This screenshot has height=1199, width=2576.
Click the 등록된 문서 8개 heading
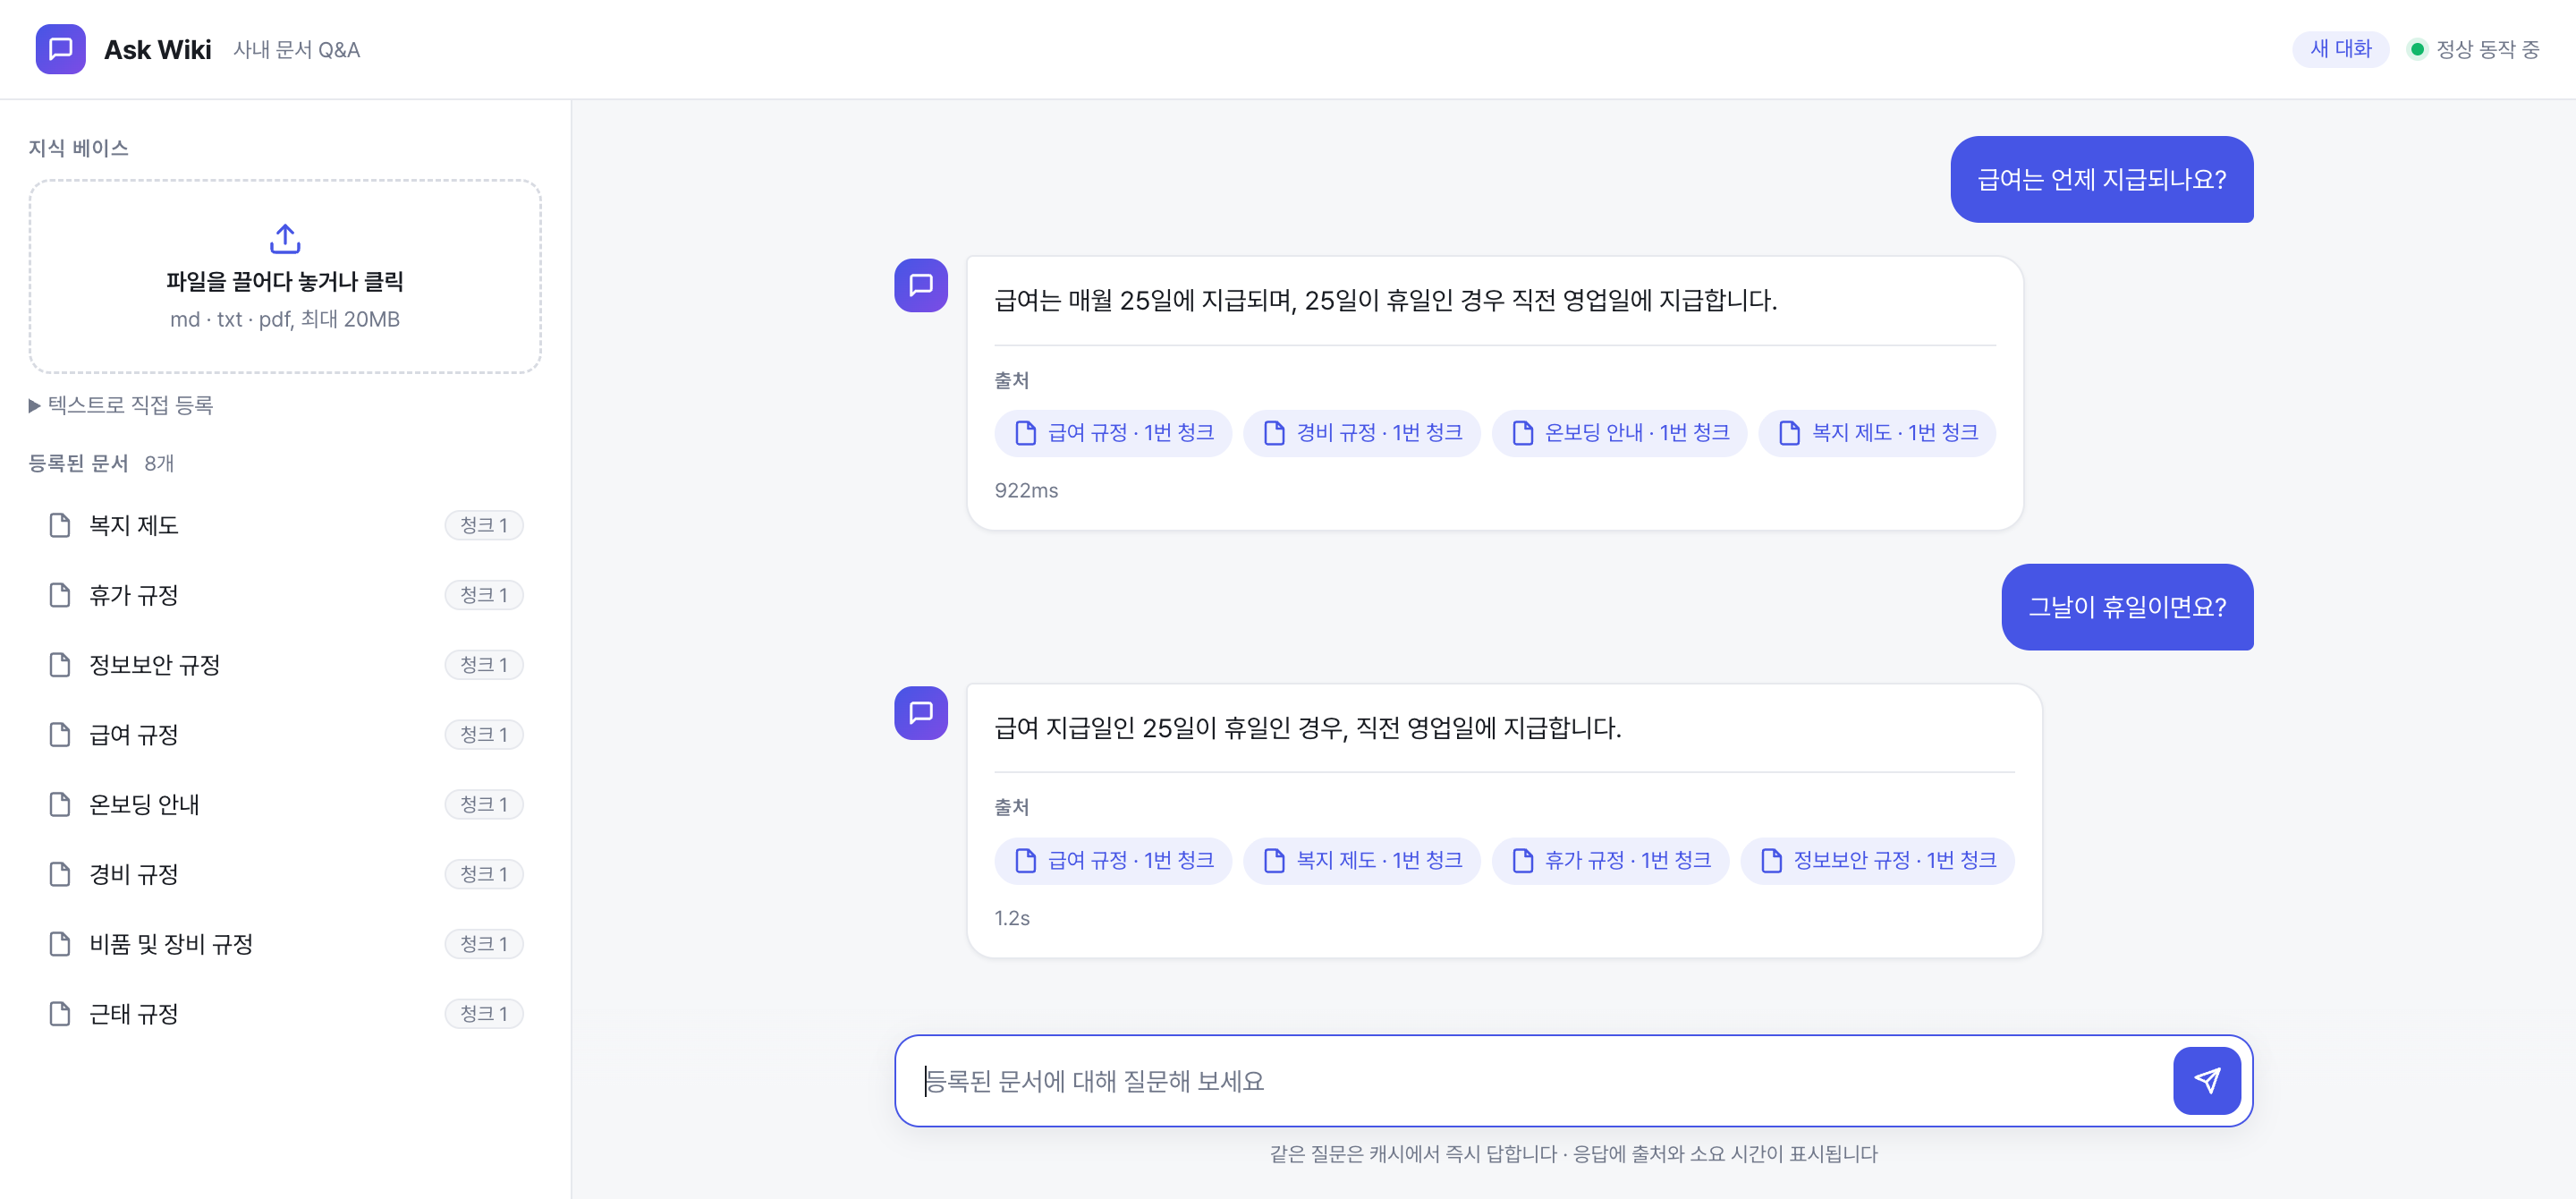point(101,463)
